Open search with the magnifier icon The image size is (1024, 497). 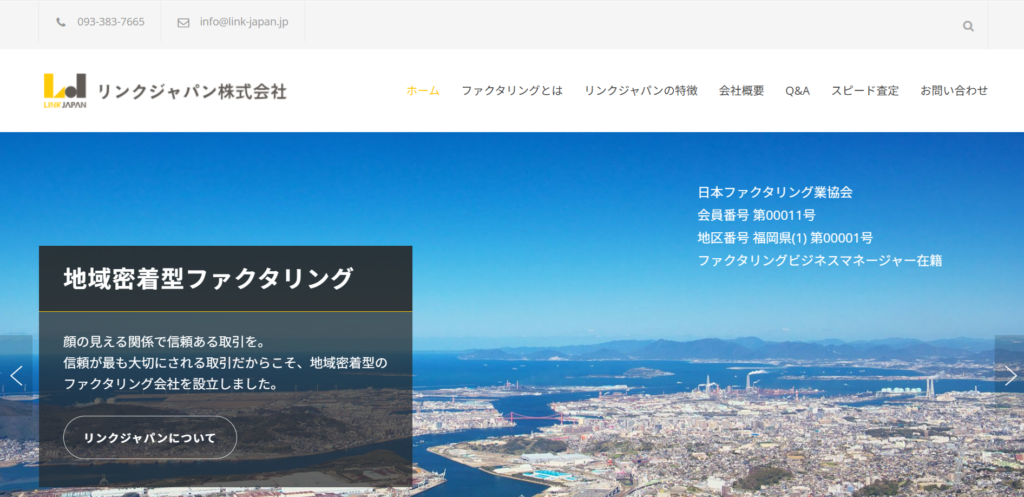click(x=968, y=26)
